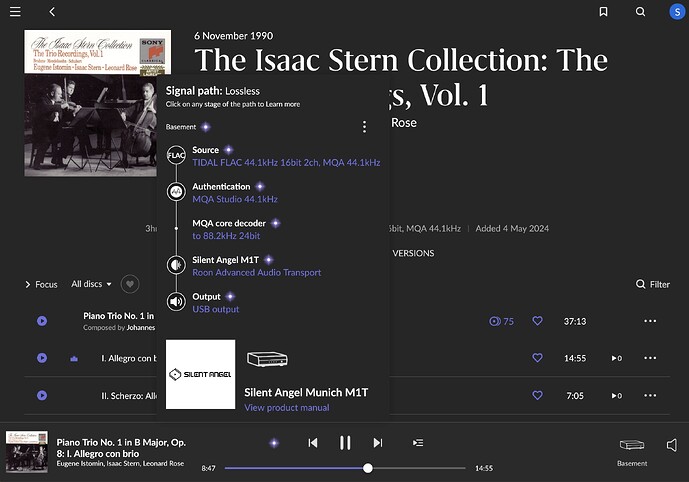The image size is (689, 482).
Task: Open the hamburger navigation menu
Action: [15, 11]
